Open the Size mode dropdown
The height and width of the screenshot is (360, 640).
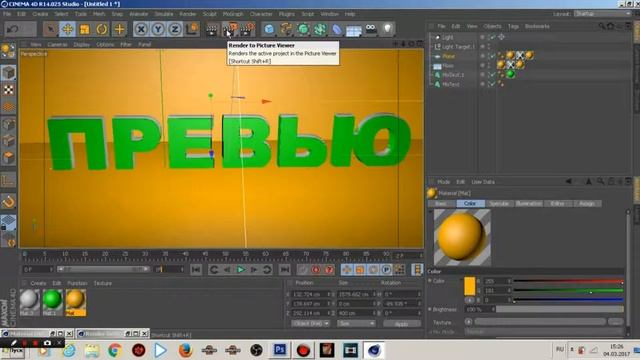pyautogui.click(x=356, y=323)
